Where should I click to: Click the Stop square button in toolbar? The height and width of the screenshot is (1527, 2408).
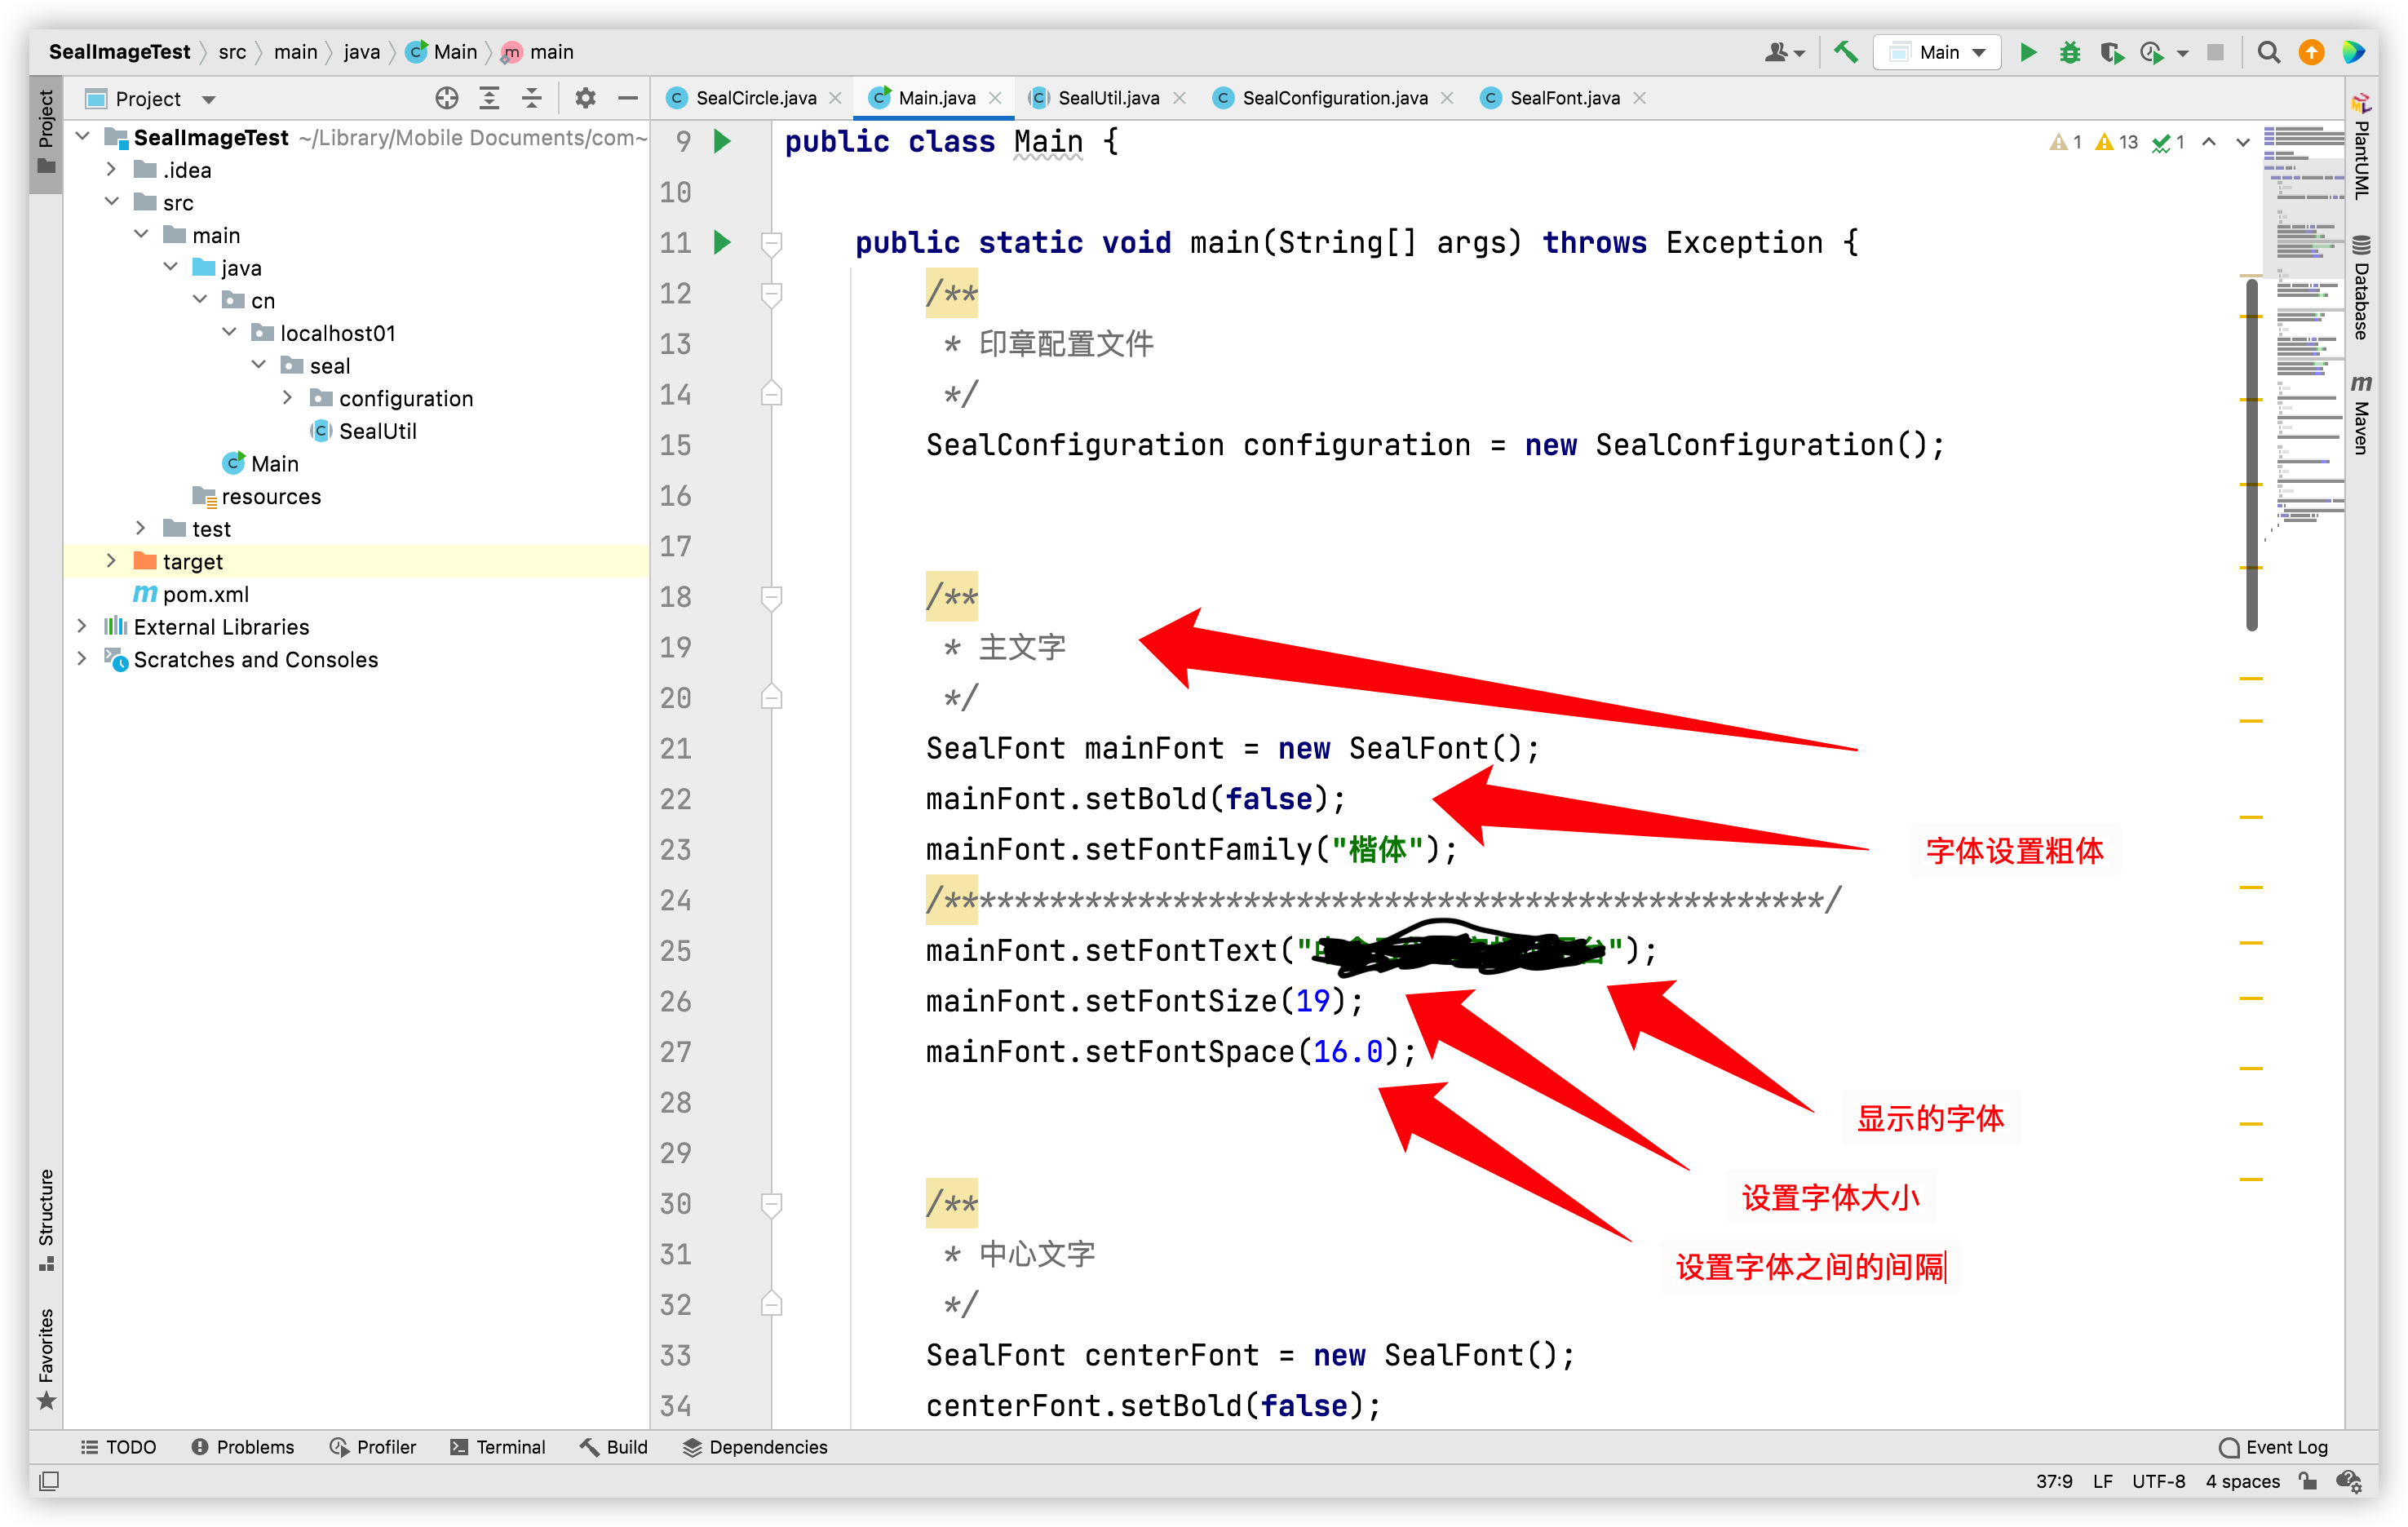tap(2215, 52)
